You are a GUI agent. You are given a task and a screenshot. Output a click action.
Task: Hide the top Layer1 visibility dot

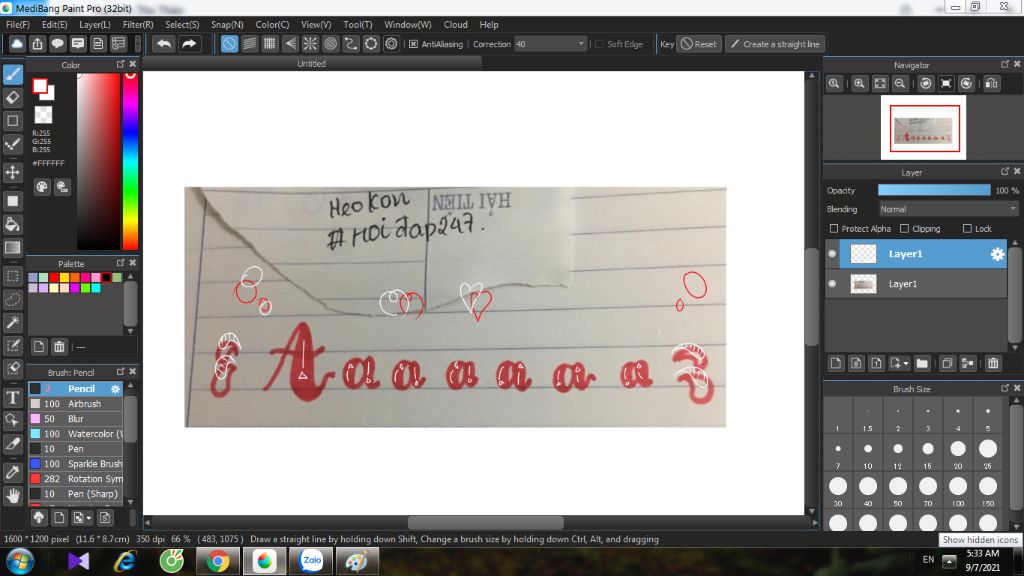pyautogui.click(x=832, y=254)
